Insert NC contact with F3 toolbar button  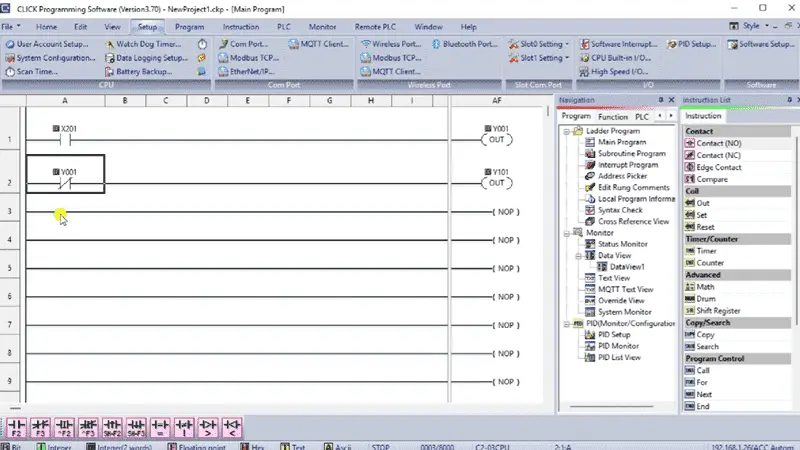click(40, 428)
